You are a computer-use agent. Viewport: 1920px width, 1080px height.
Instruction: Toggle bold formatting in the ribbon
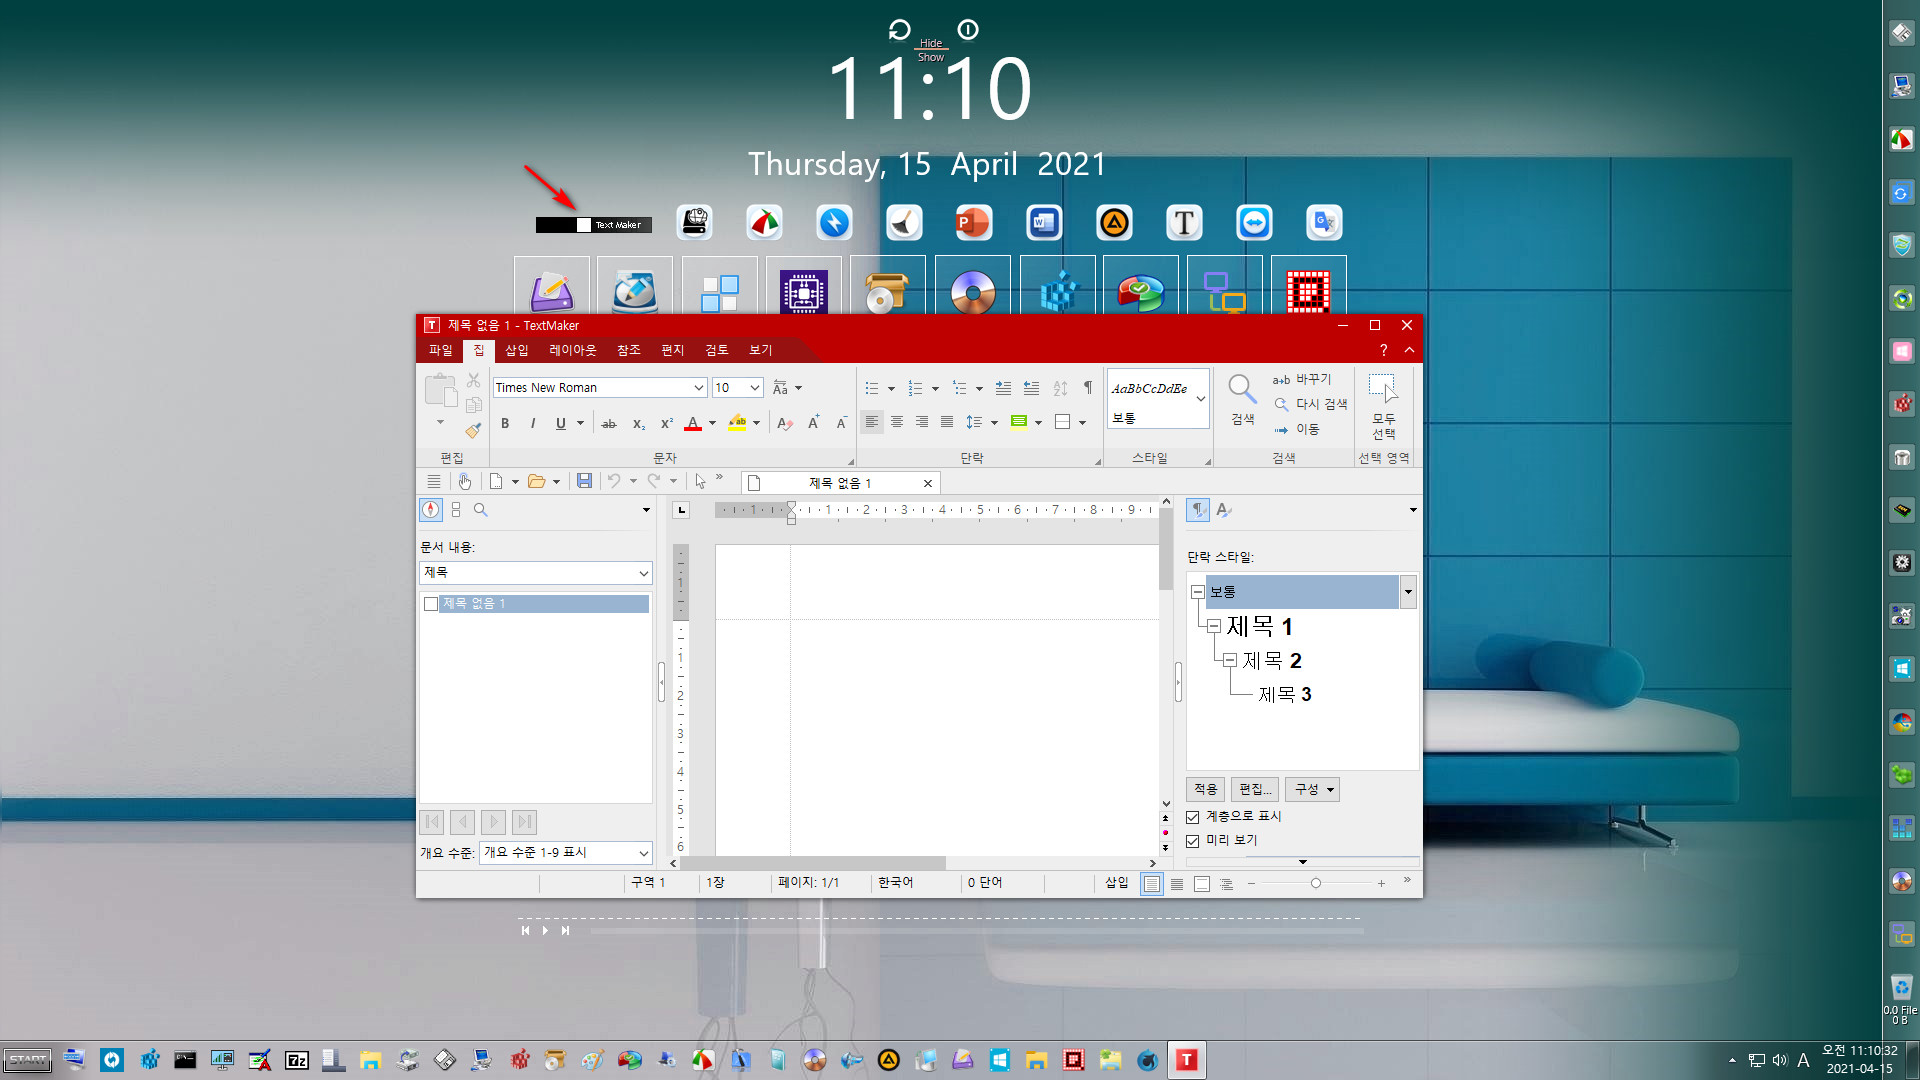coord(505,423)
